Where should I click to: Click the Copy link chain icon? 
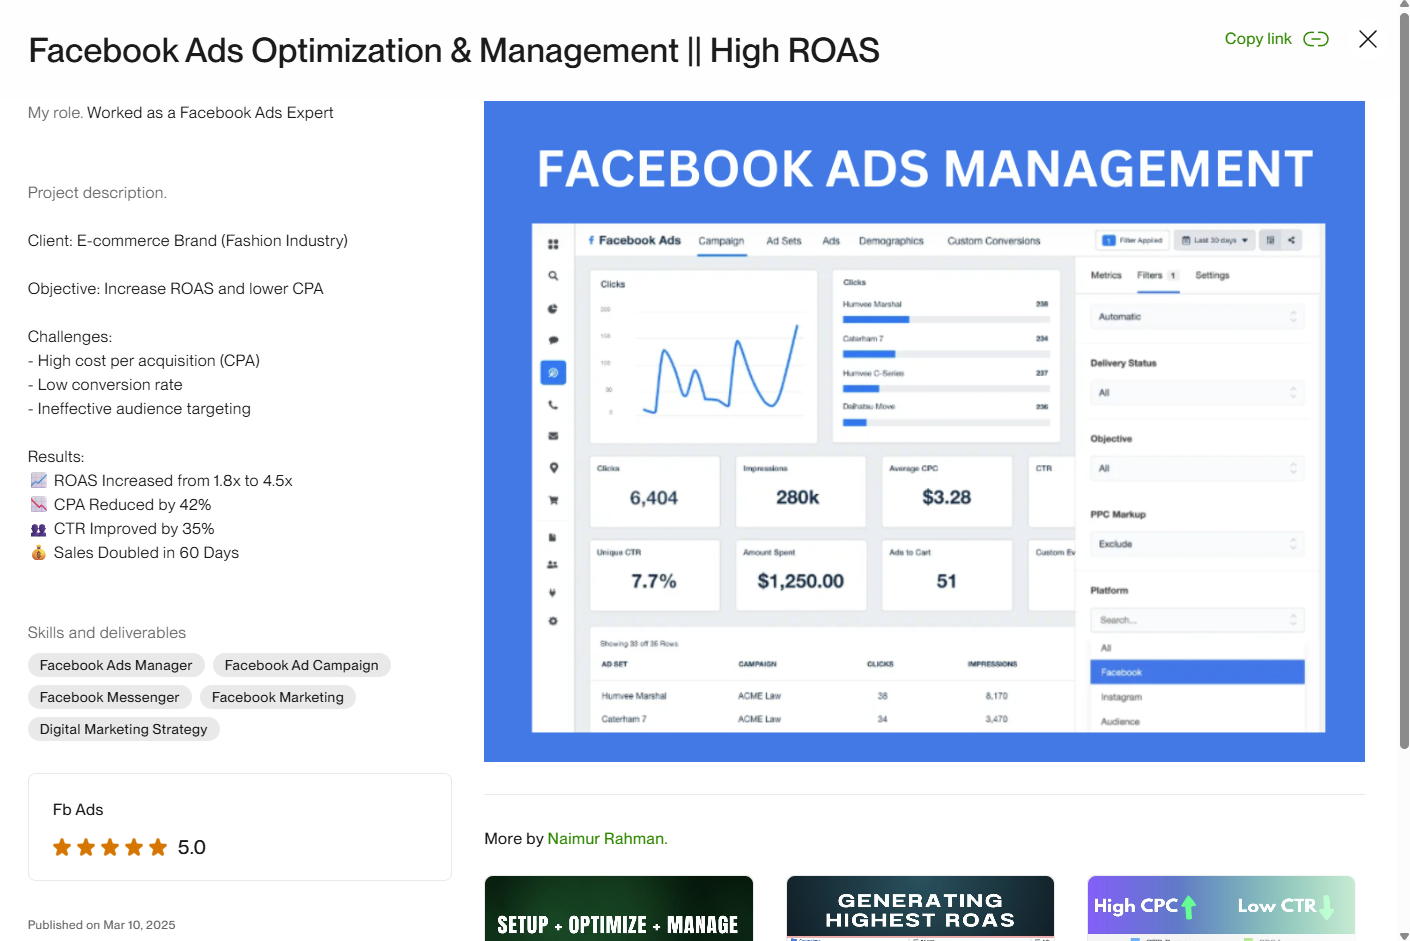click(1316, 39)
